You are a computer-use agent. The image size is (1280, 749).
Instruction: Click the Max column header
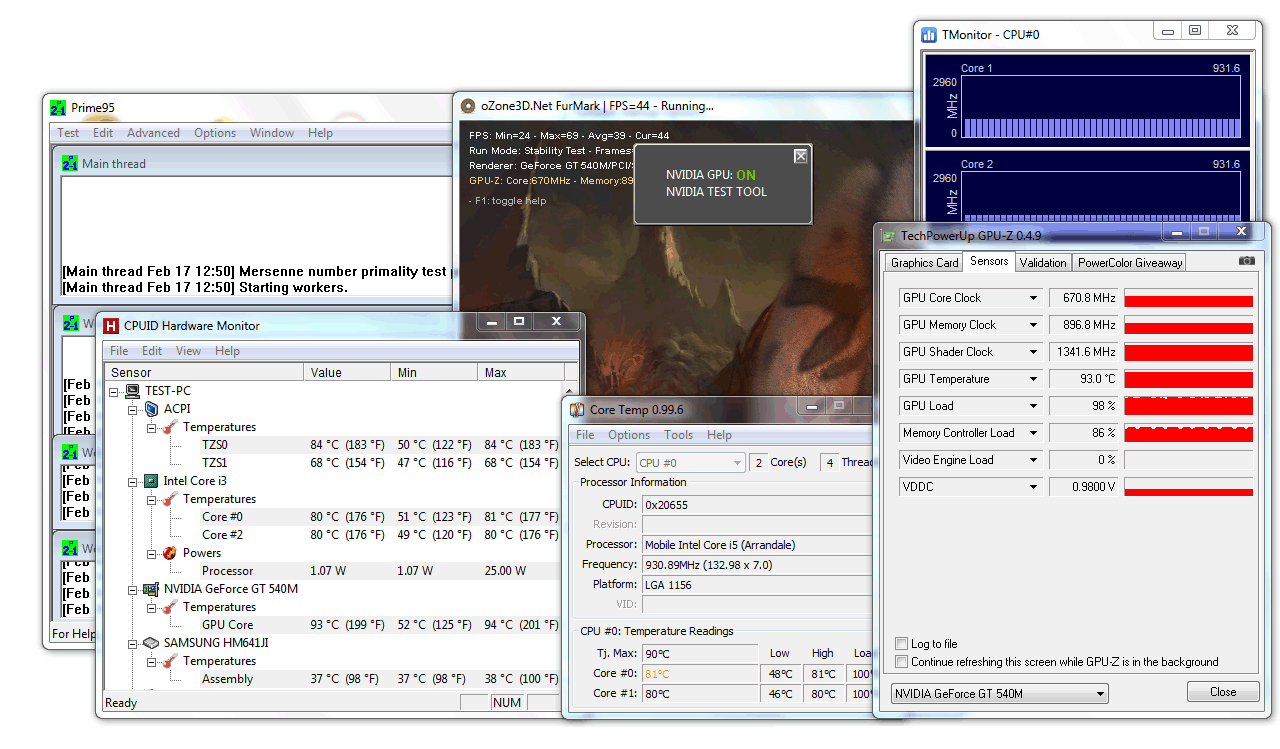point(520,372)
